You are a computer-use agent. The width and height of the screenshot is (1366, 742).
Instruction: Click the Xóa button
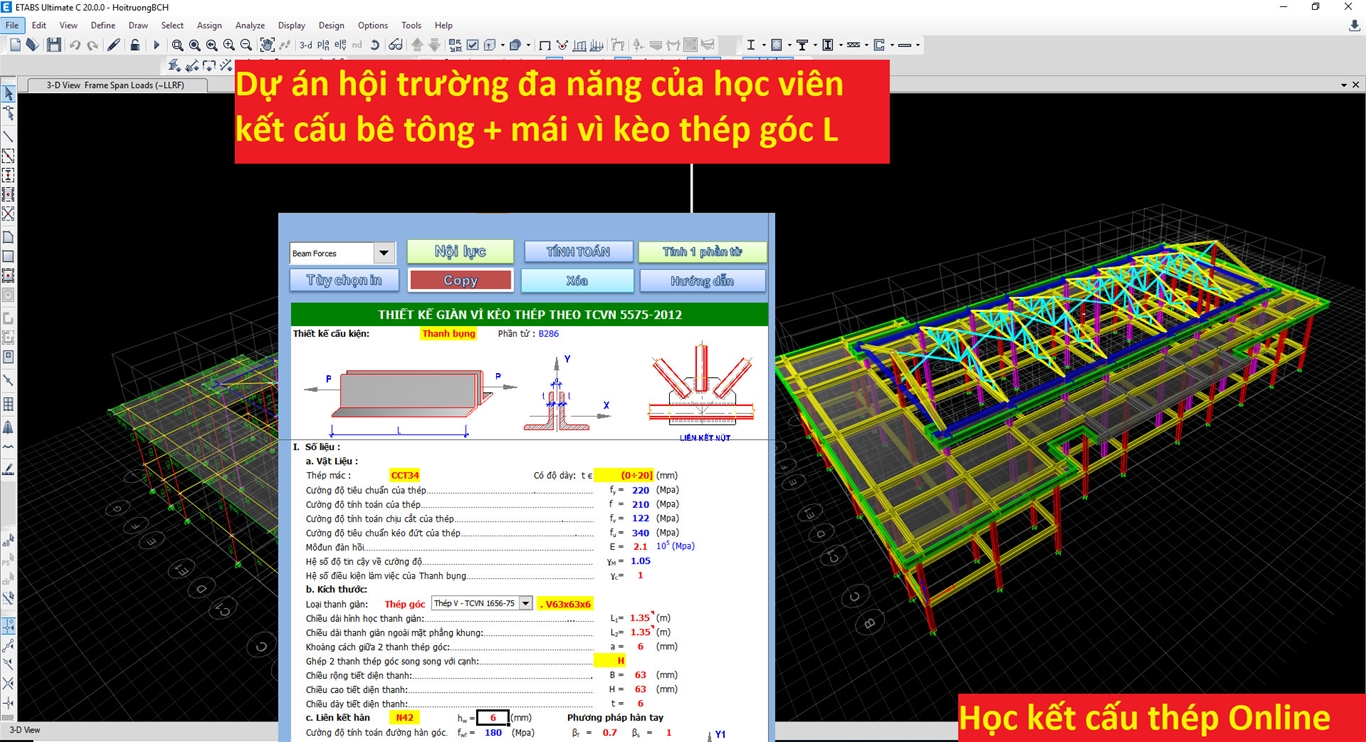point(577,281)
